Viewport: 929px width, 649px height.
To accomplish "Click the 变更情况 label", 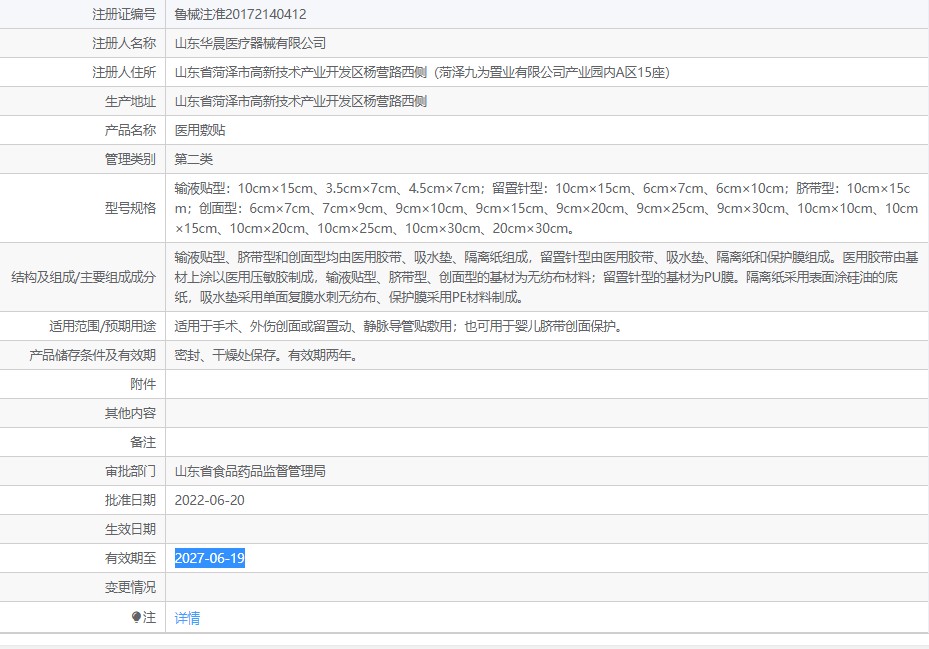I will pos(130,587).
